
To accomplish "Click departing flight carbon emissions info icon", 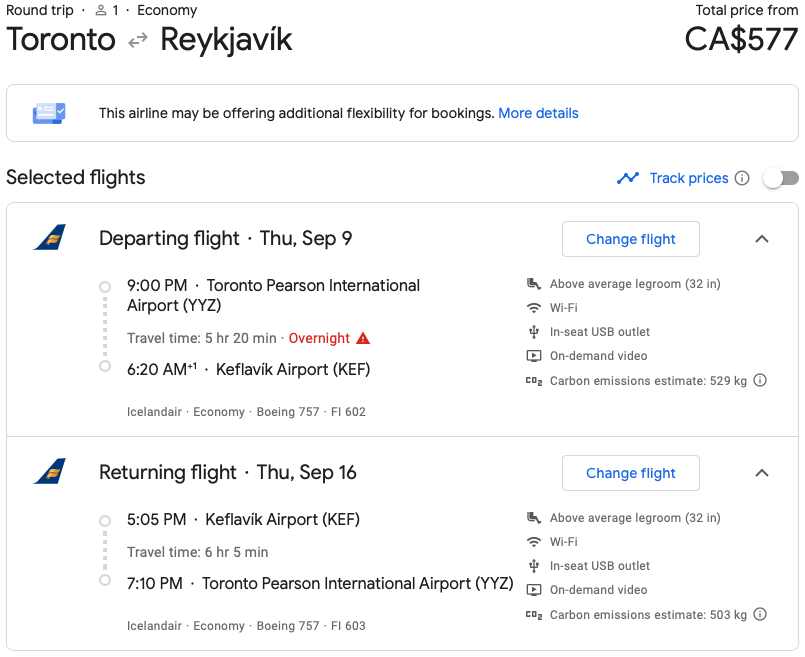I will point(760,380).
